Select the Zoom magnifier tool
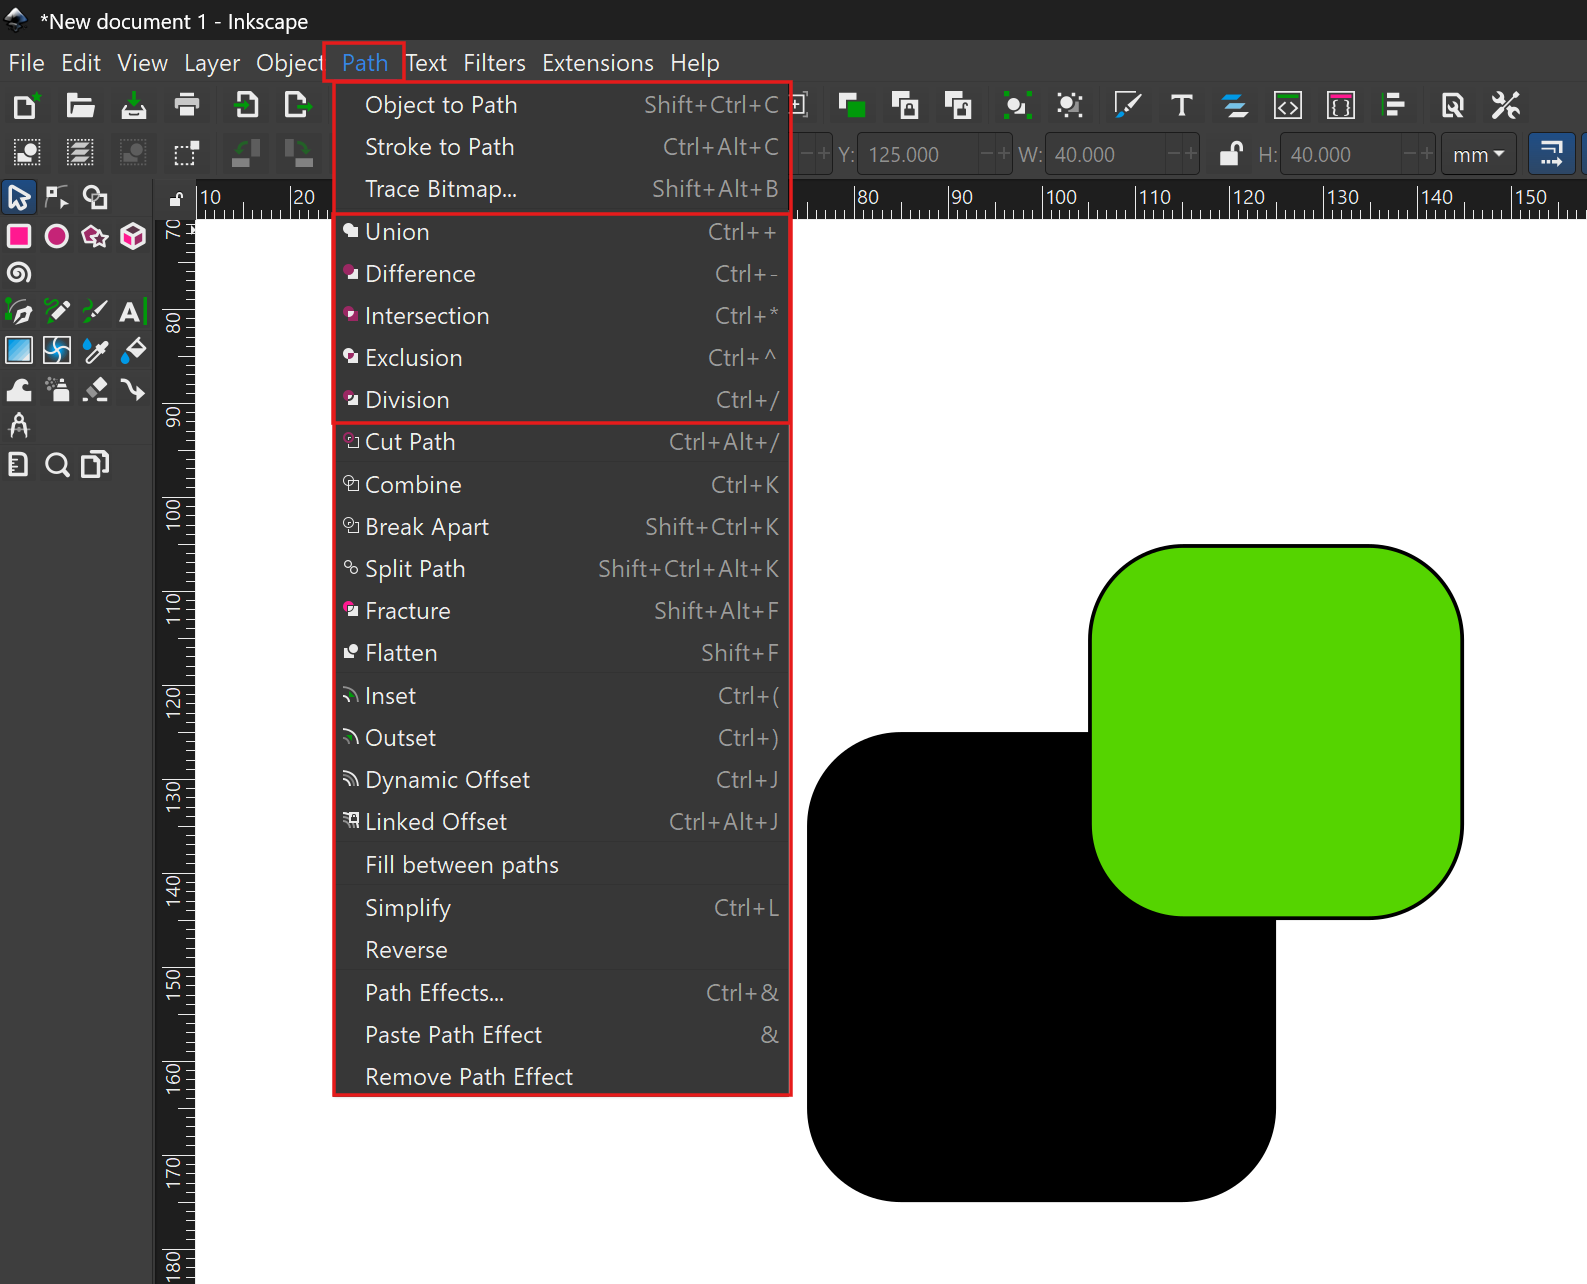Image resolution: width=1587 pixels, height=1284 pixels. 57,465
